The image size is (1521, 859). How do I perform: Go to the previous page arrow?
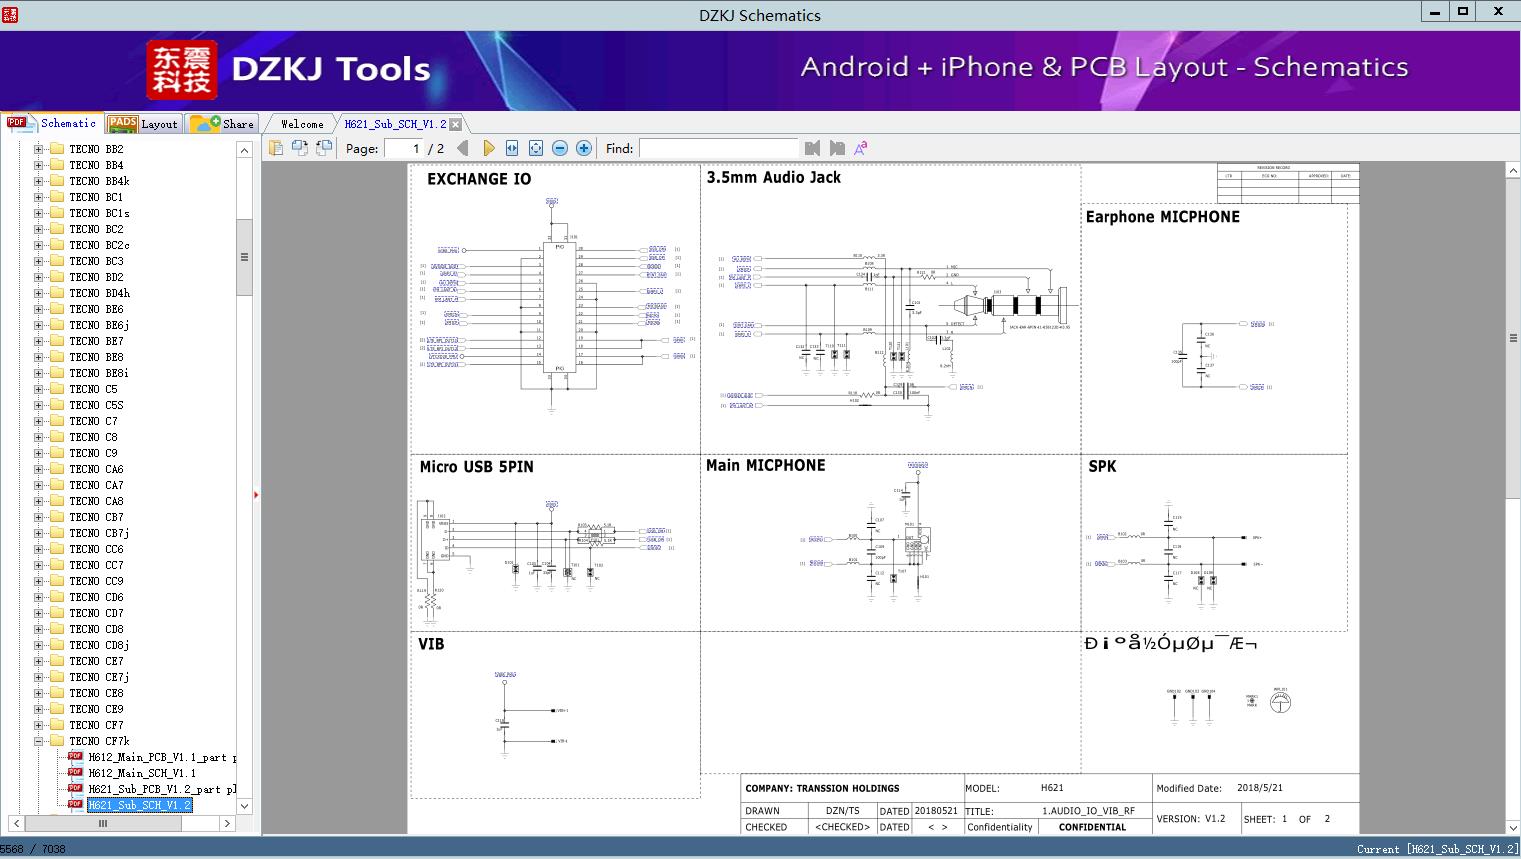[x=463, y=148]
